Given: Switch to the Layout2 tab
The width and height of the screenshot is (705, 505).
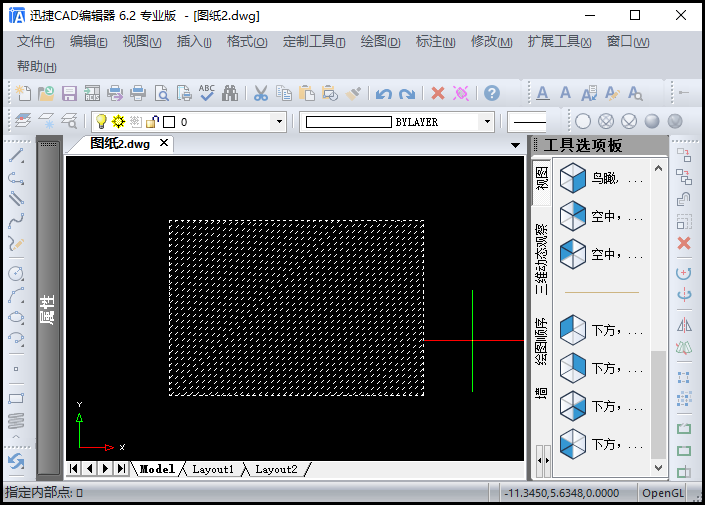Looking at the screenshot, I should [x=276, y=469].
